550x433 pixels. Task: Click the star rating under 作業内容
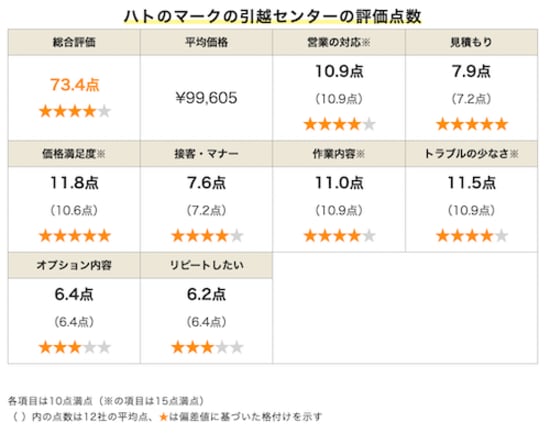(340, 235)
